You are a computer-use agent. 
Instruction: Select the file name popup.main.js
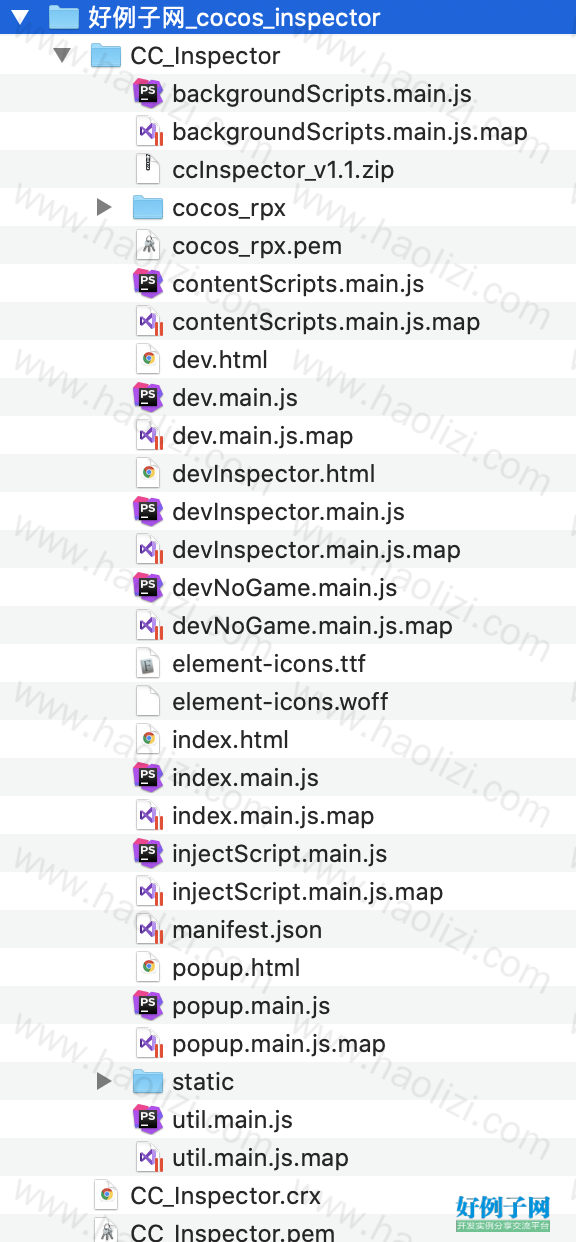pos(251,1006)
